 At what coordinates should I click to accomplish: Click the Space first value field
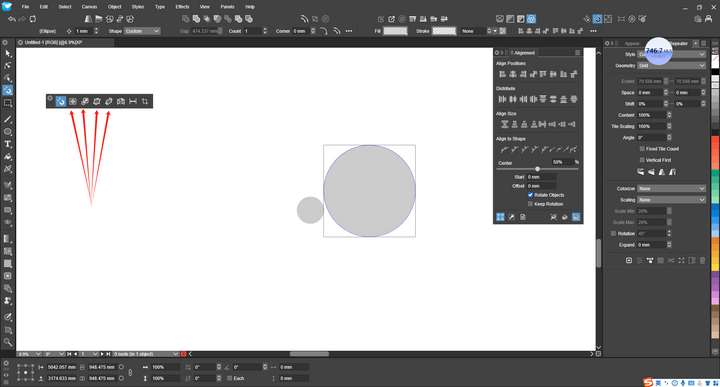(650, 93)
